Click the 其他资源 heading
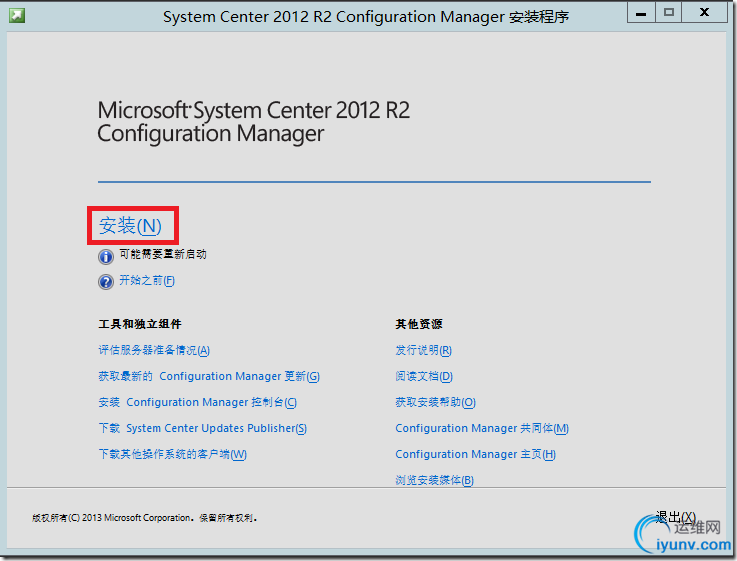737x561 pixels. click(418, 324)
